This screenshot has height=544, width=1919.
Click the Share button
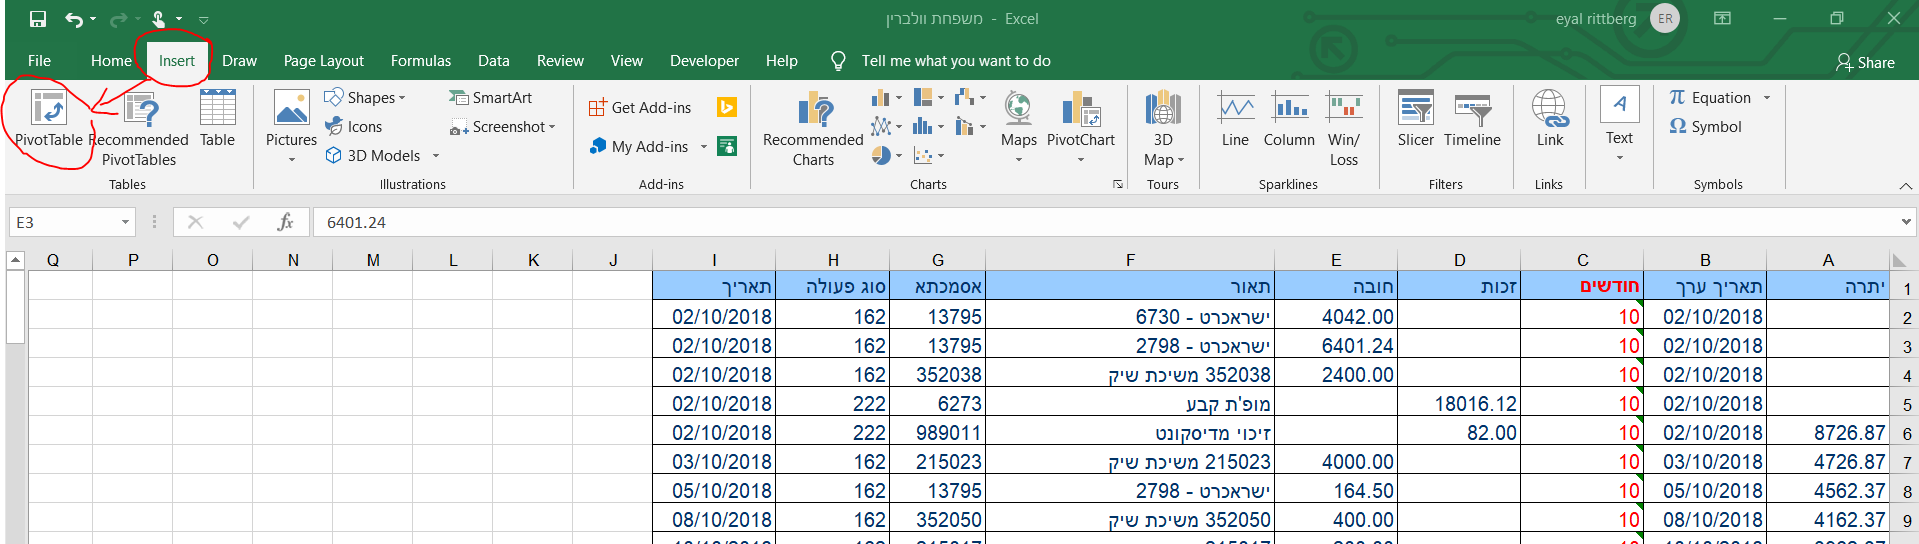1865,62
